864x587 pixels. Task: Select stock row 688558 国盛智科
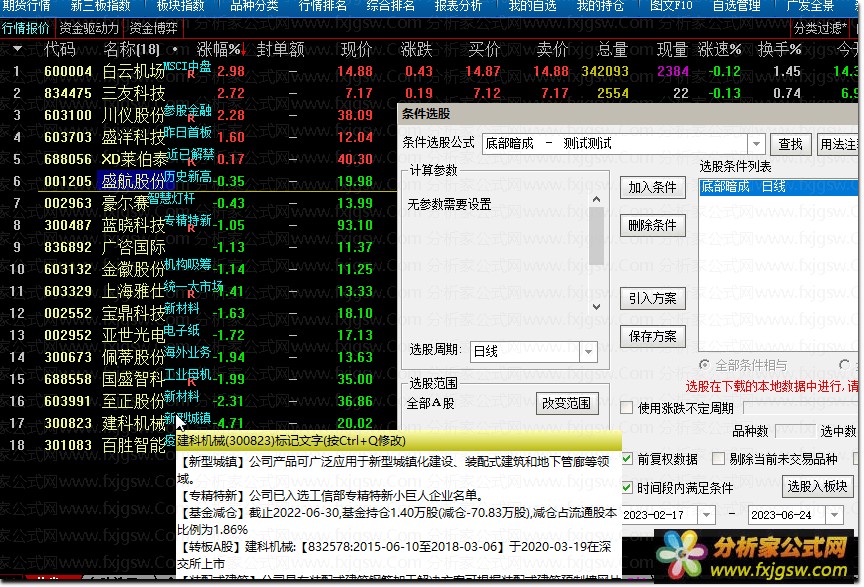point(198,379)
